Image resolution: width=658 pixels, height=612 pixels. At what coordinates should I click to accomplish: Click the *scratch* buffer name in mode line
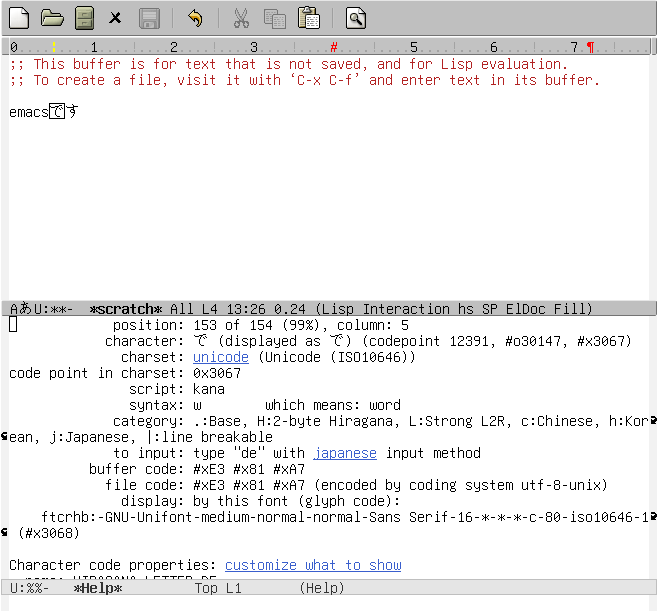tap(126, 309)
